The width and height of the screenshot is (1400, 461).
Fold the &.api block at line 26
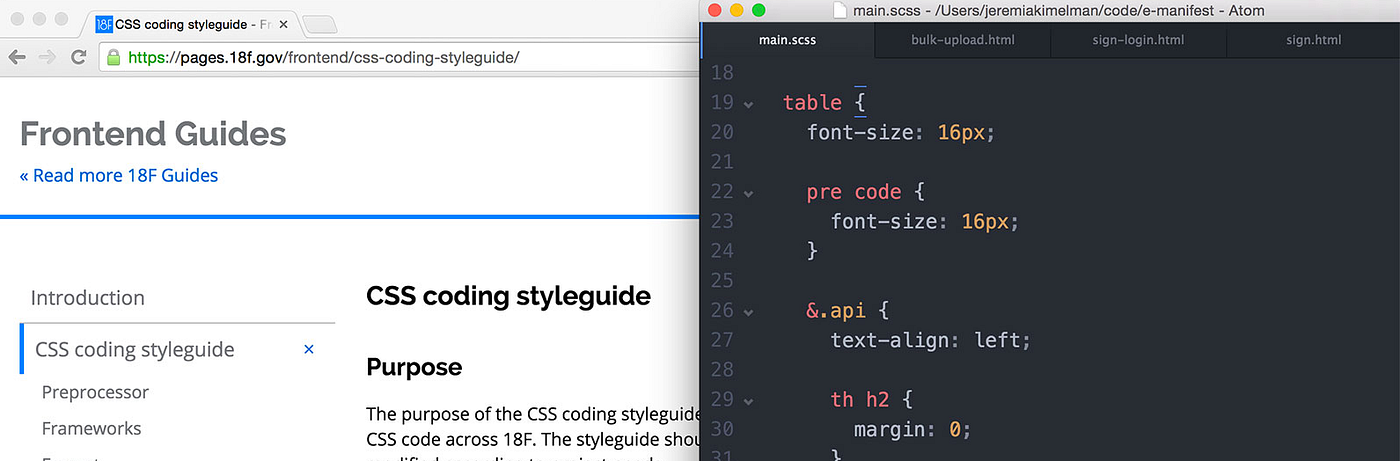tap(748, 311)
